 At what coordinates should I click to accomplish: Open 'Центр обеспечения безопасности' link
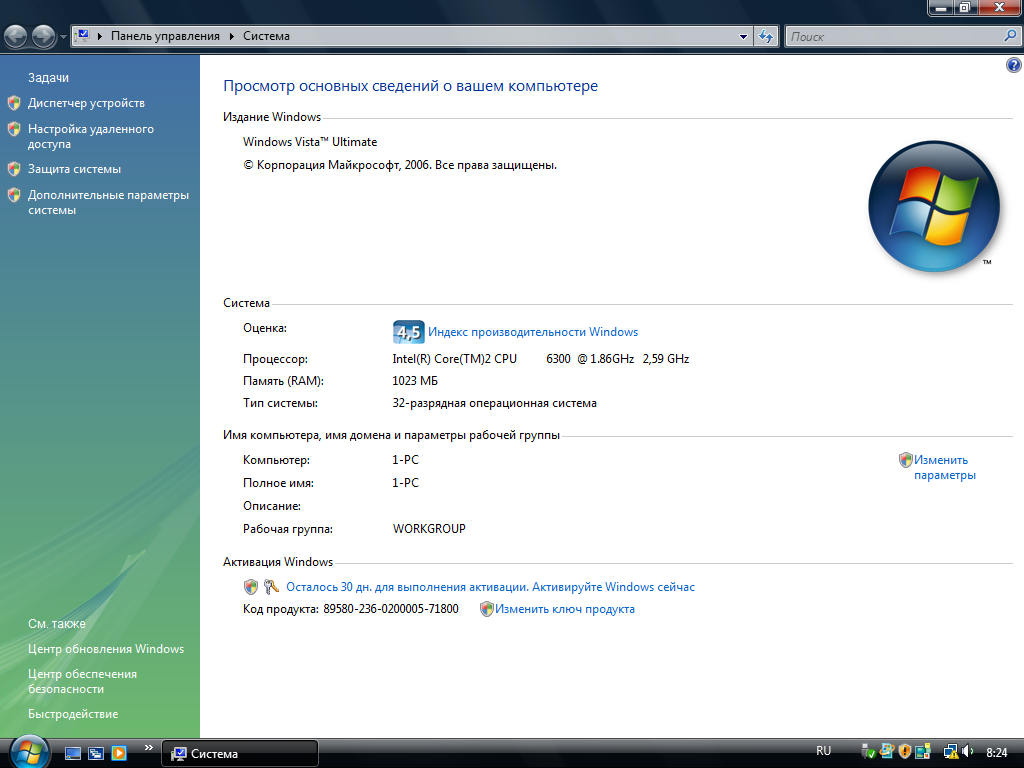tap(82, 681)
